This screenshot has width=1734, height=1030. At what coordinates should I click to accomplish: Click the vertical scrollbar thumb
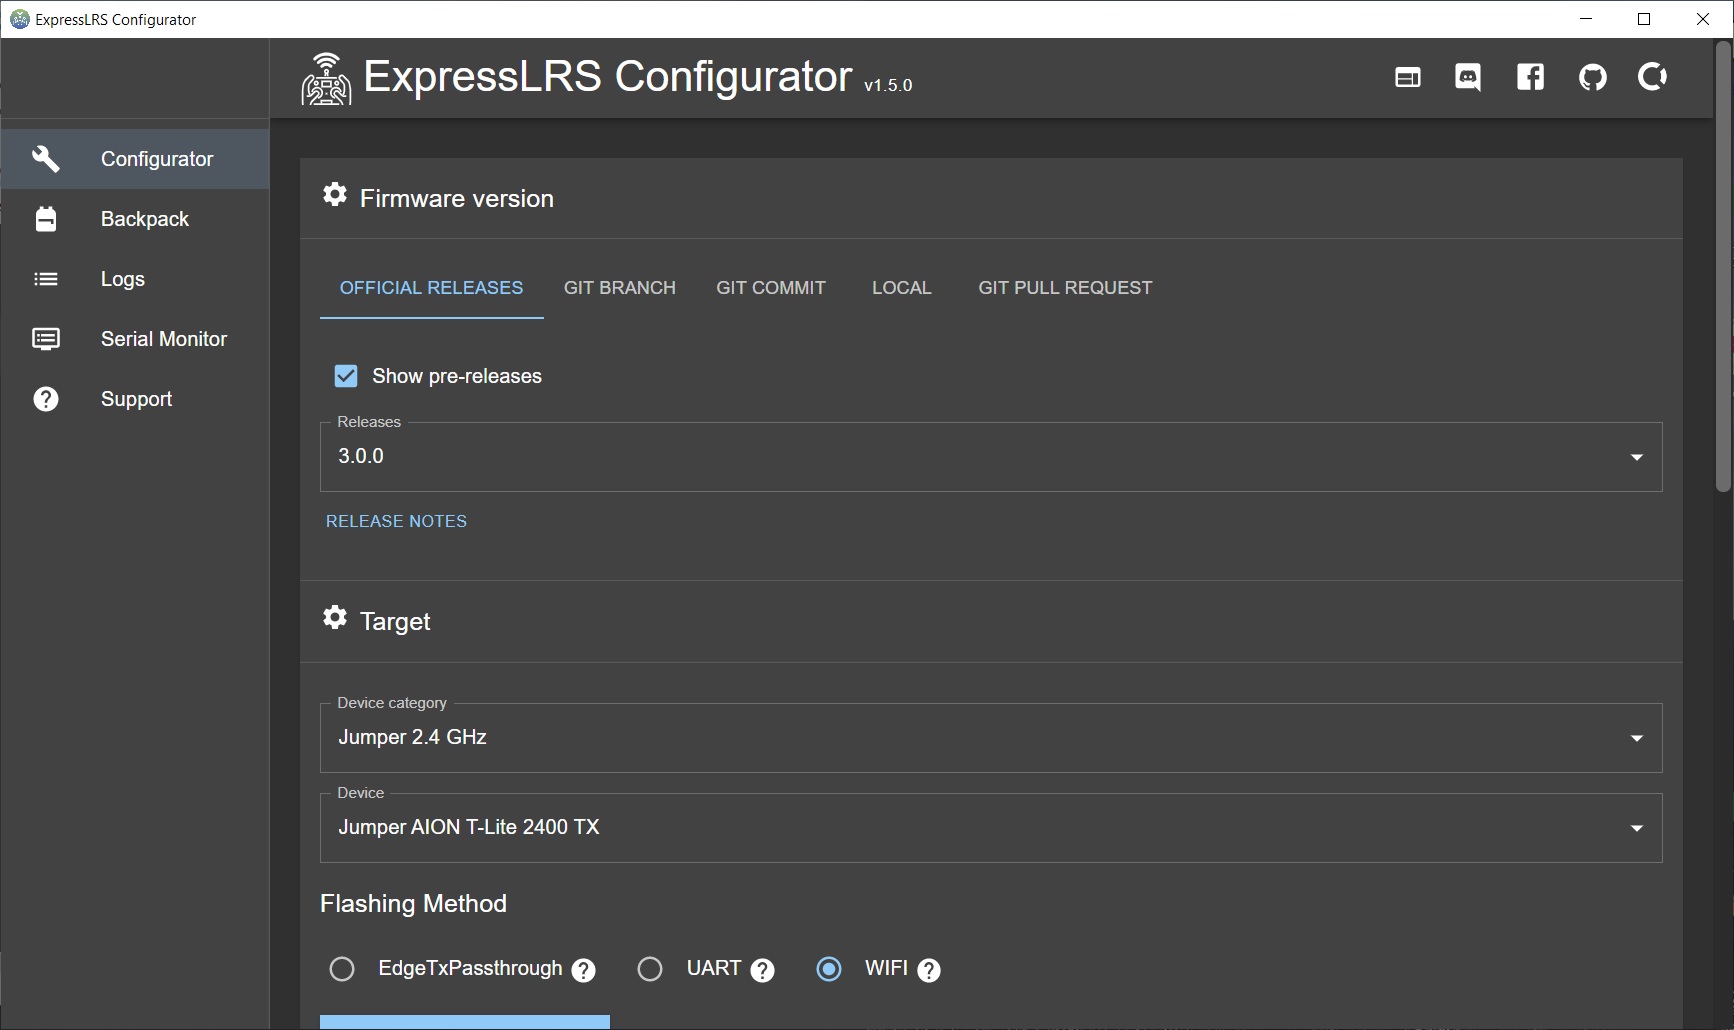(1723, 268)
